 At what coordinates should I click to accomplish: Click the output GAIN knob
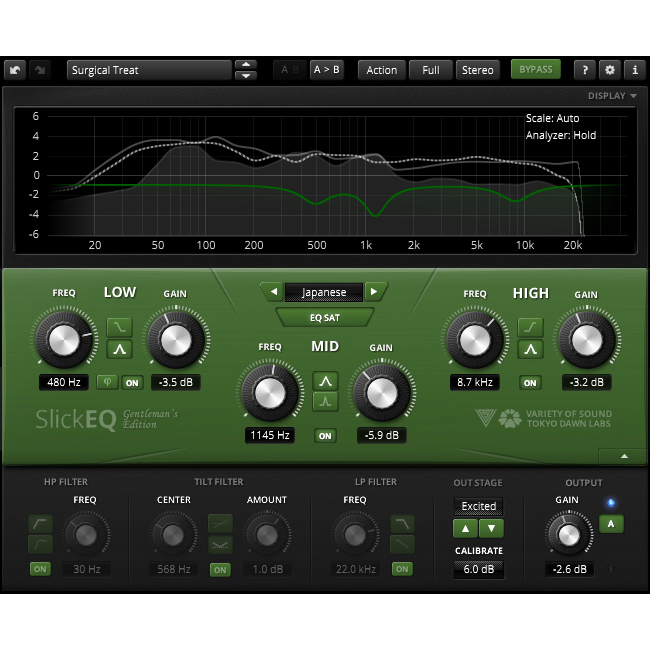[x=569, y=536]
